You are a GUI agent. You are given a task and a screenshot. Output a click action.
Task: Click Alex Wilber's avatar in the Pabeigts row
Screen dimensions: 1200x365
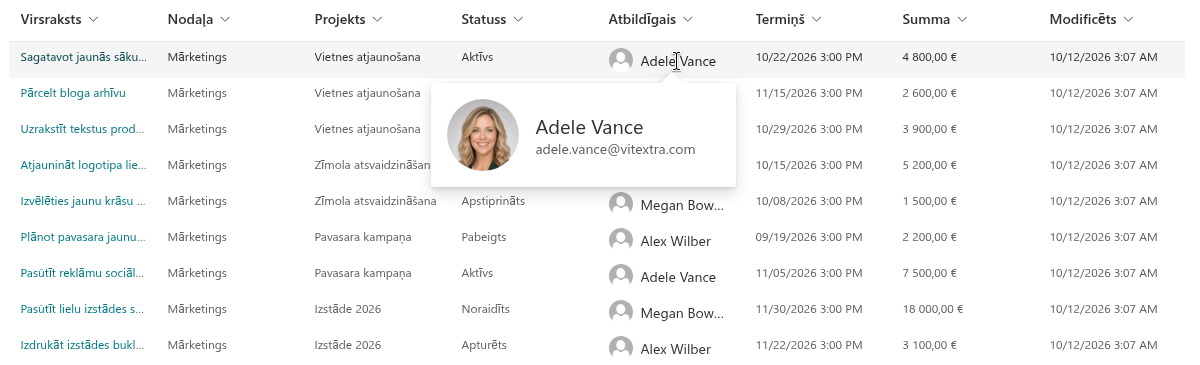click(621, 240)
